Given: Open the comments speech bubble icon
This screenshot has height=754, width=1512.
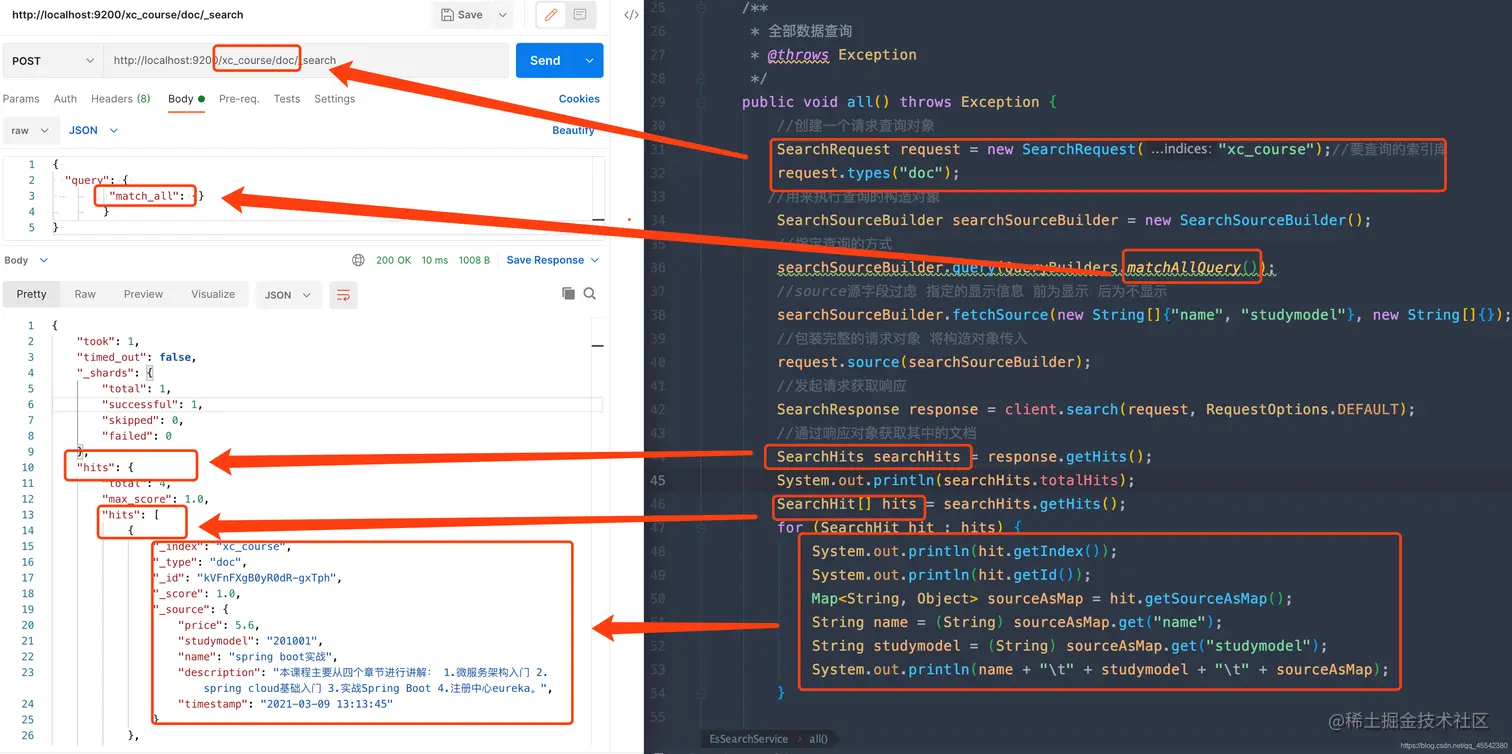Looking at the screenshot, I should point(580,15).
